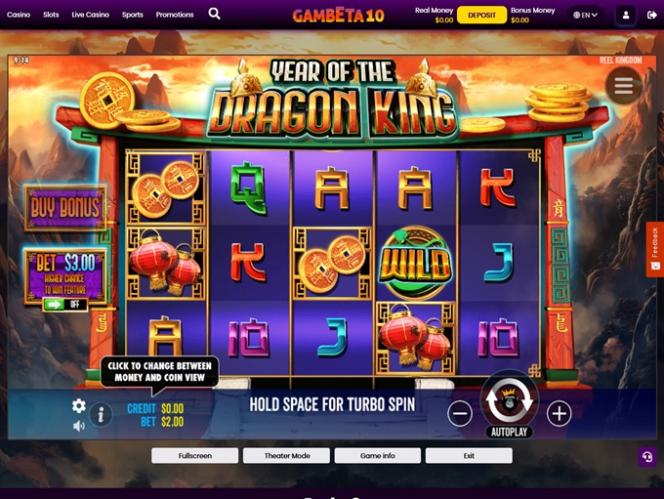Mute the game sound speaker icon
The height and width of the screenshot is (499, 664).
tap(79, 426)
